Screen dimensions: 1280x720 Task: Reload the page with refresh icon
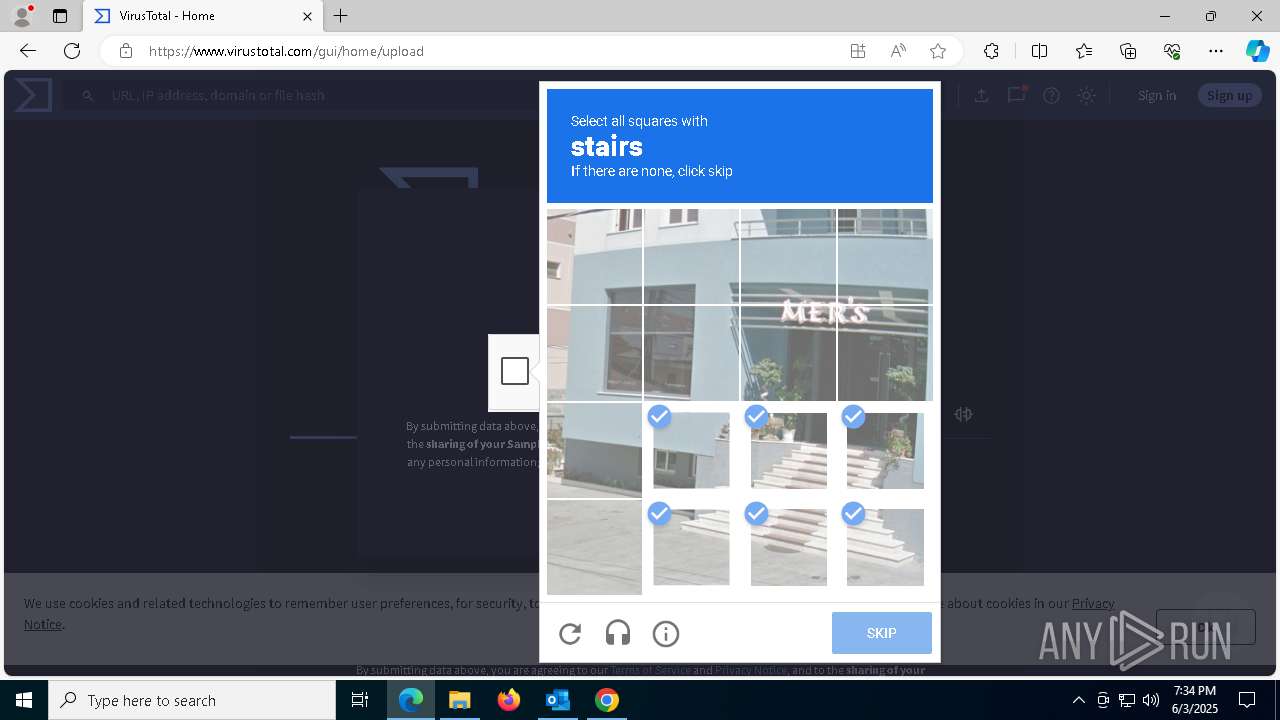tap(72, 51)
